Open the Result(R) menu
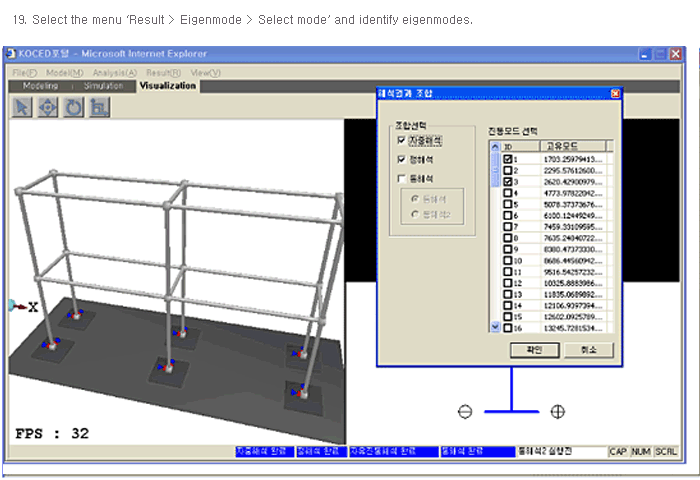Image resolution: width=700 pixels, height=480 pixels. click(163, 73)
